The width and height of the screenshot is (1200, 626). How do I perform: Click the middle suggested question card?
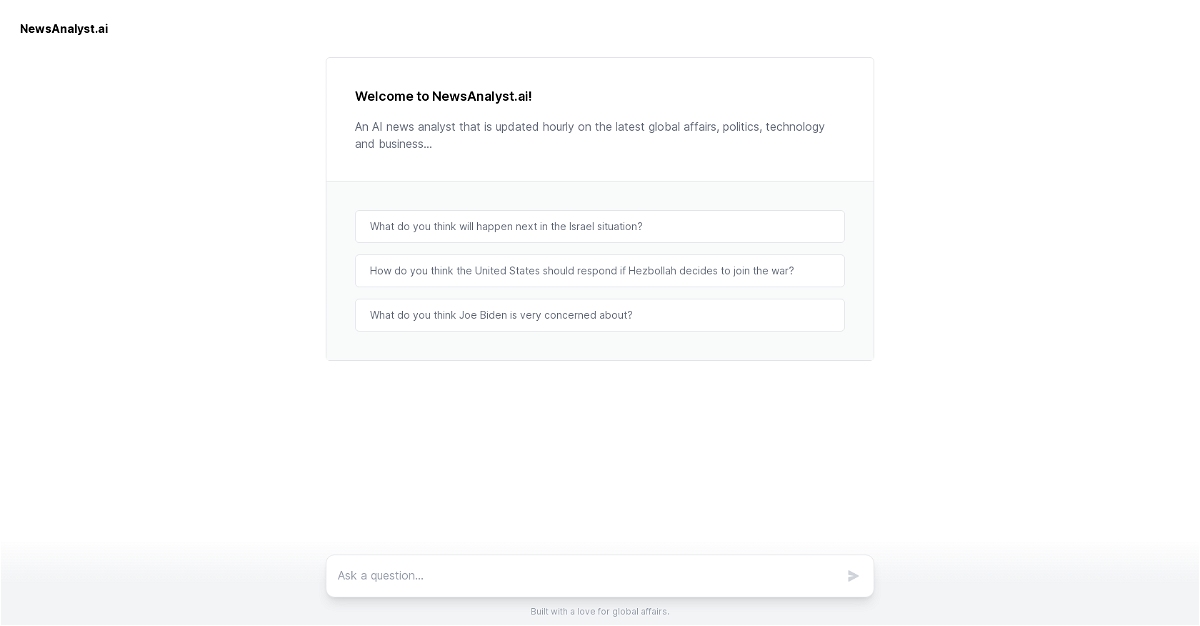[599, 271]
